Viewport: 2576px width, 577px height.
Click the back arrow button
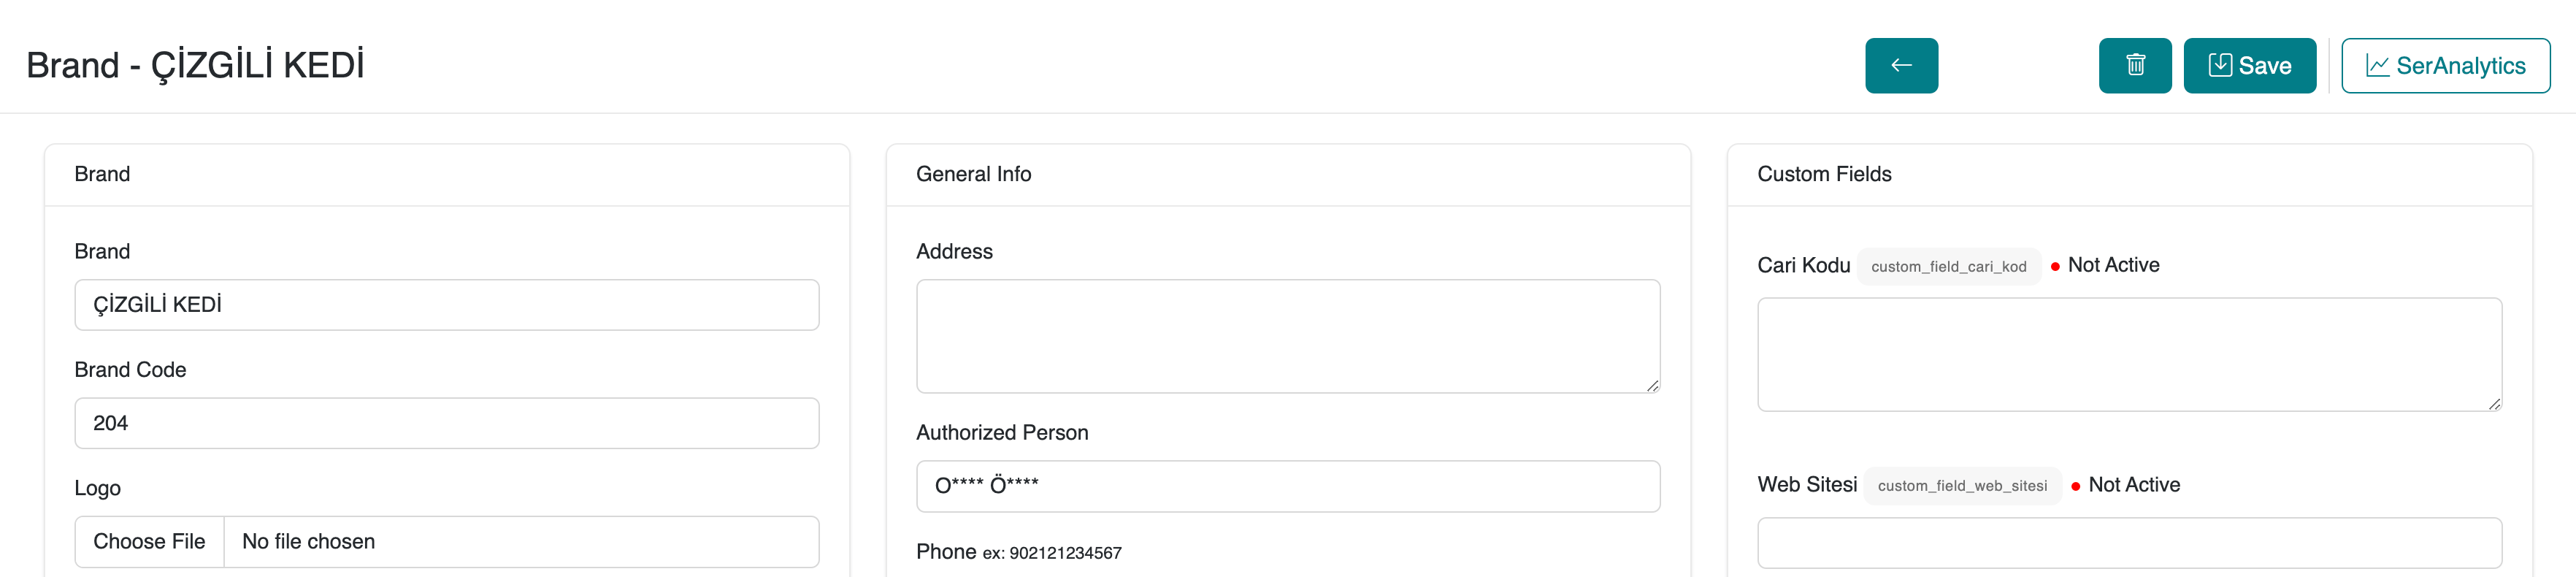point(1901,66)
